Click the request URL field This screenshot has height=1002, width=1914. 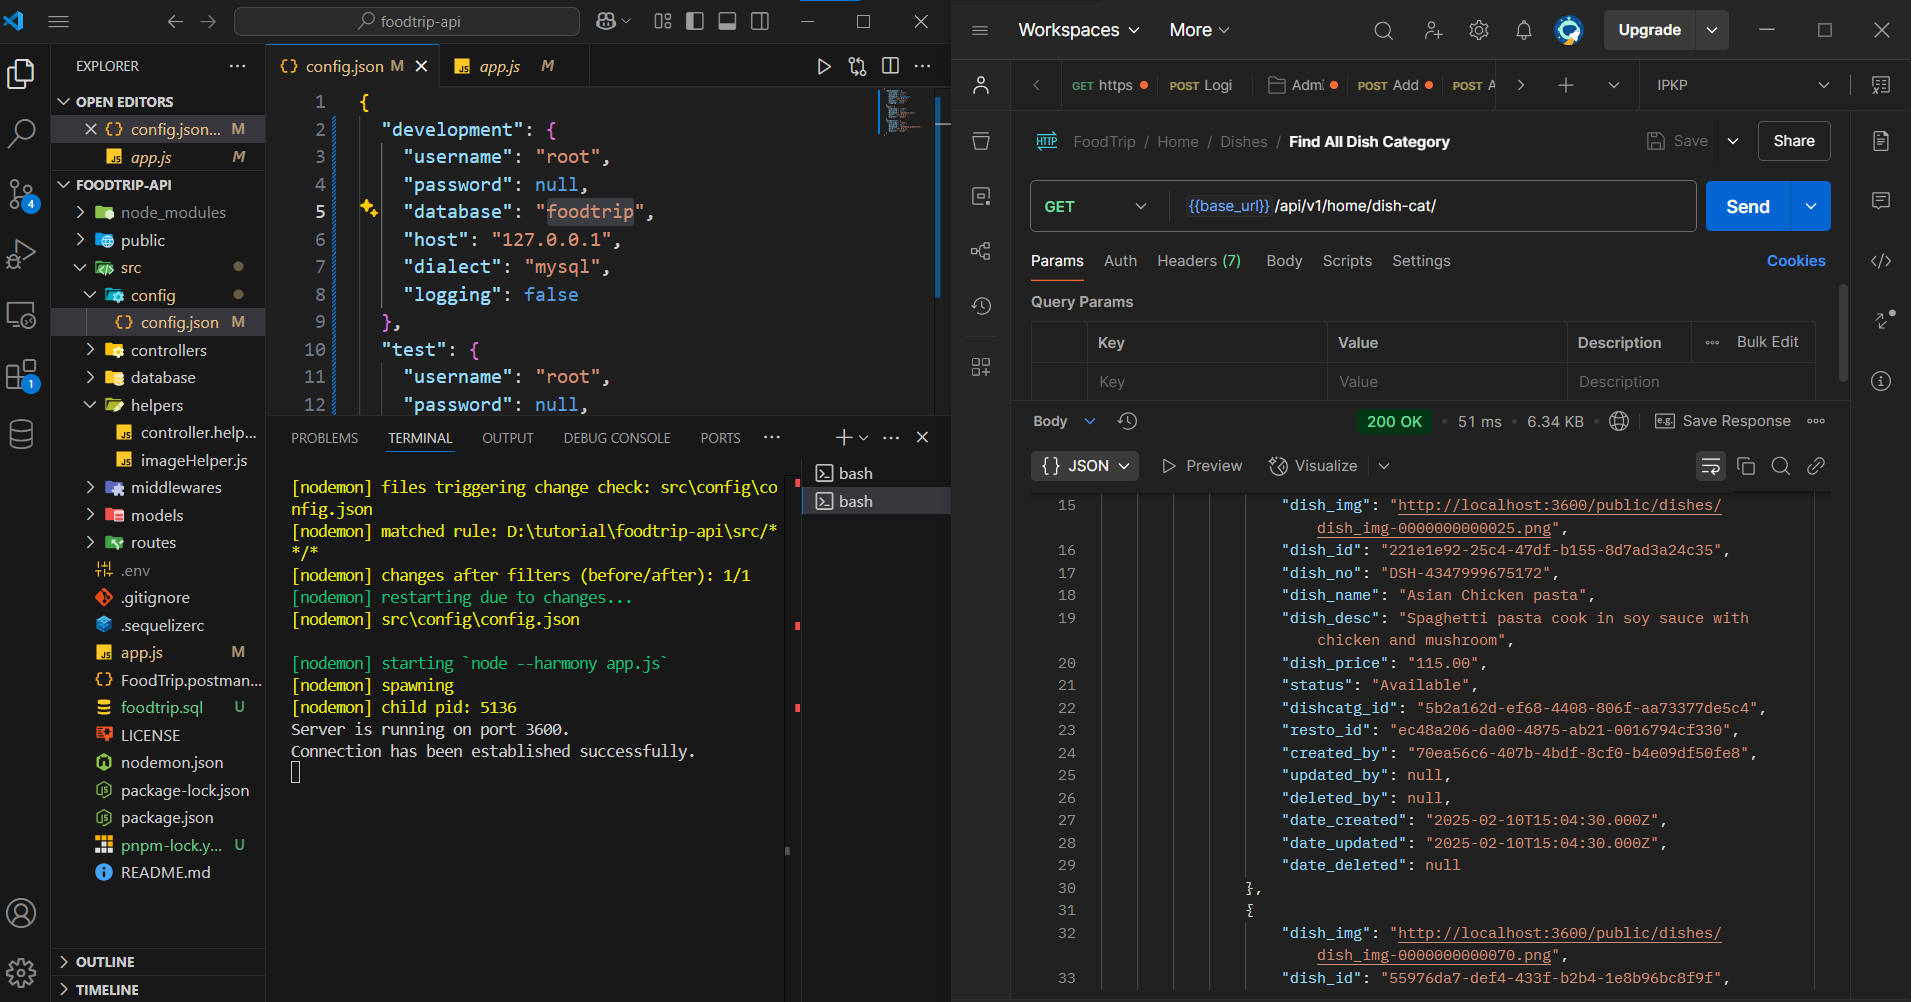coord(1432,207)
